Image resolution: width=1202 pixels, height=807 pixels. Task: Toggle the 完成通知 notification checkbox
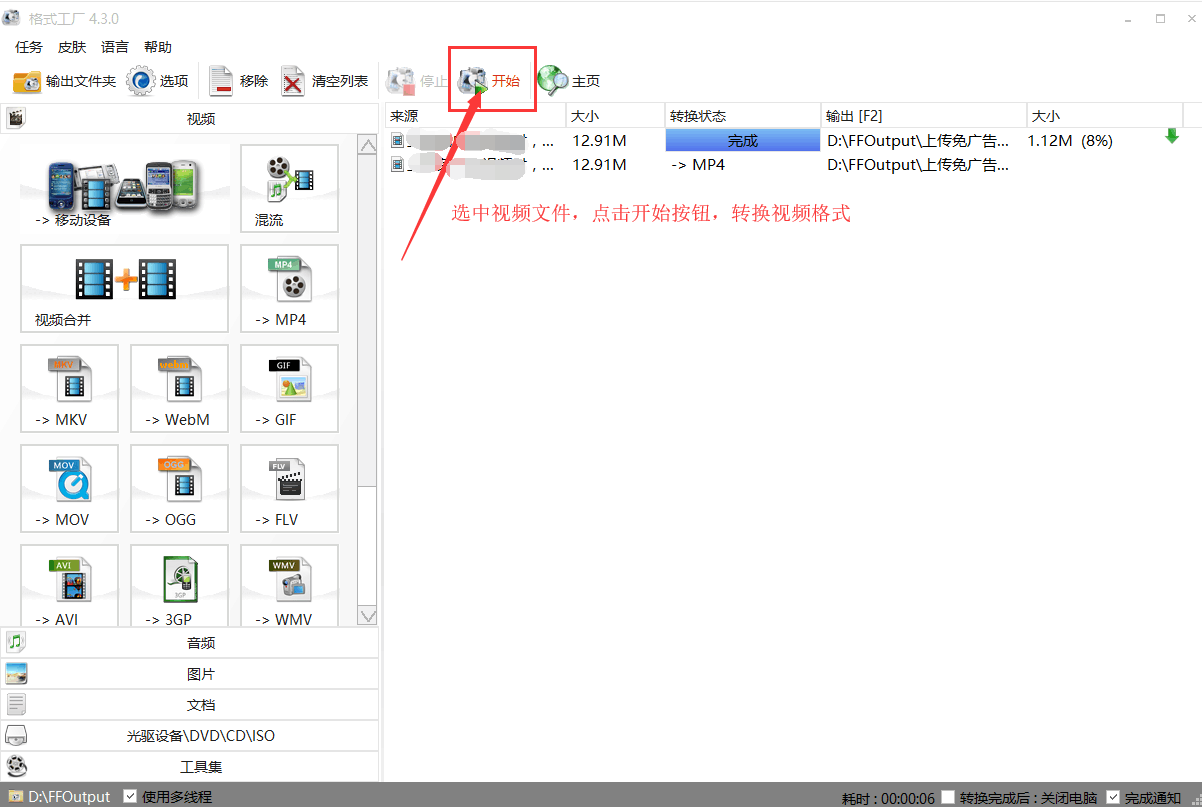(1113, 797)
